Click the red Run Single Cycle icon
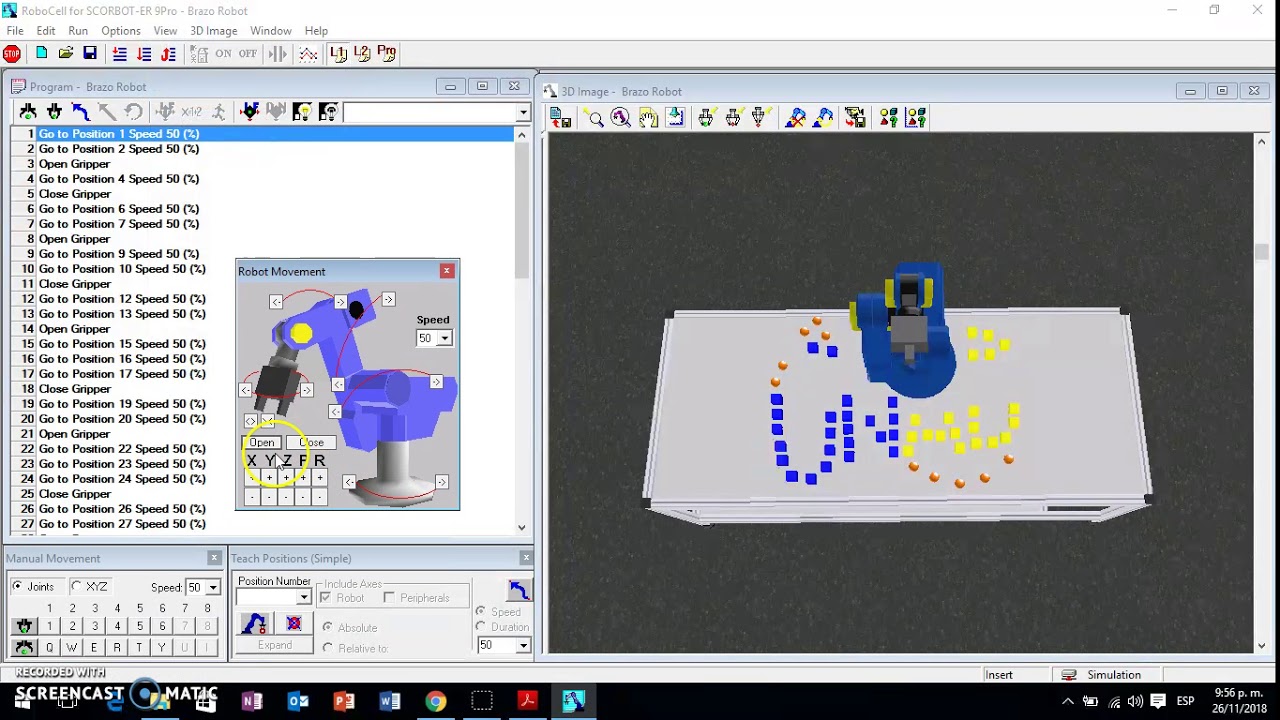The height and width of the screenshot is (720, 1280). (x=144, y=54)
